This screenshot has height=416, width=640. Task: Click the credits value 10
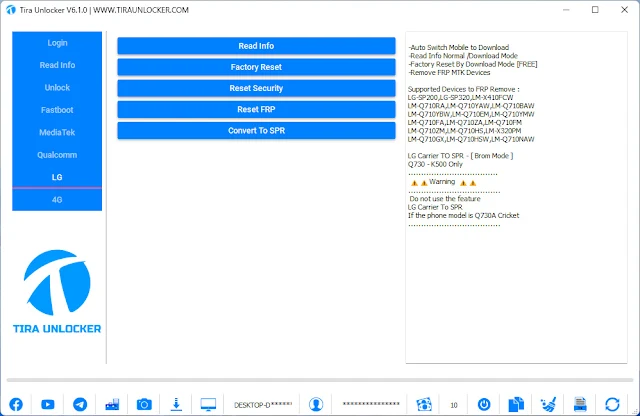(454, 405)
